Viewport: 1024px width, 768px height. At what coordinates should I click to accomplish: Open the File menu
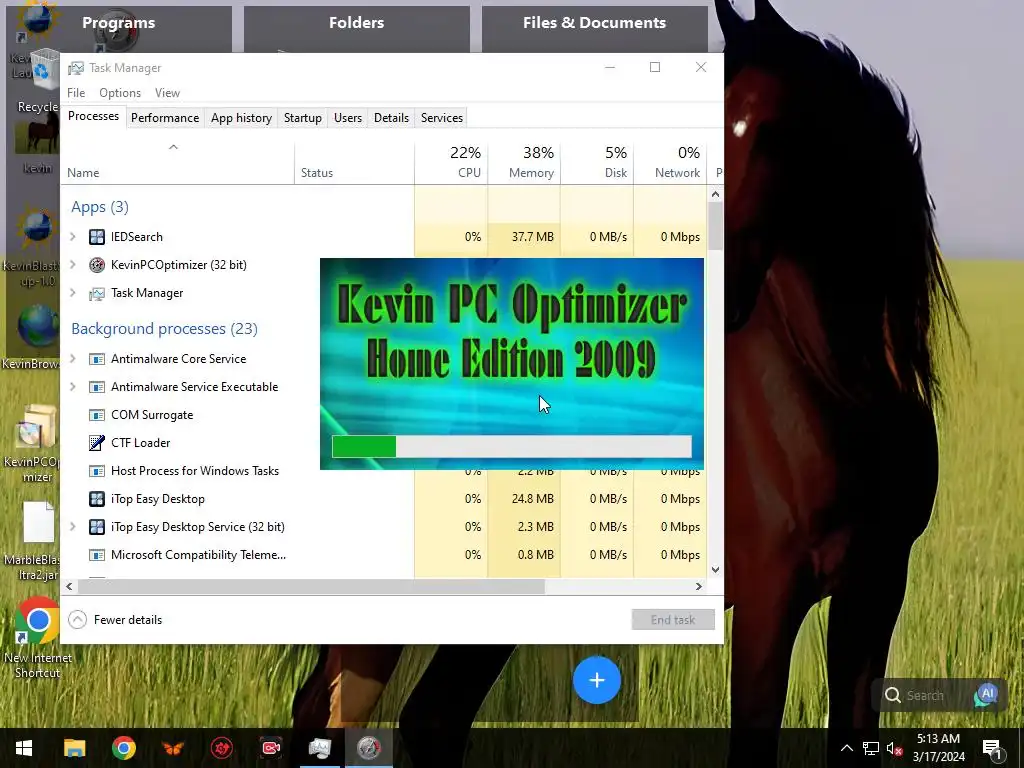76,93
